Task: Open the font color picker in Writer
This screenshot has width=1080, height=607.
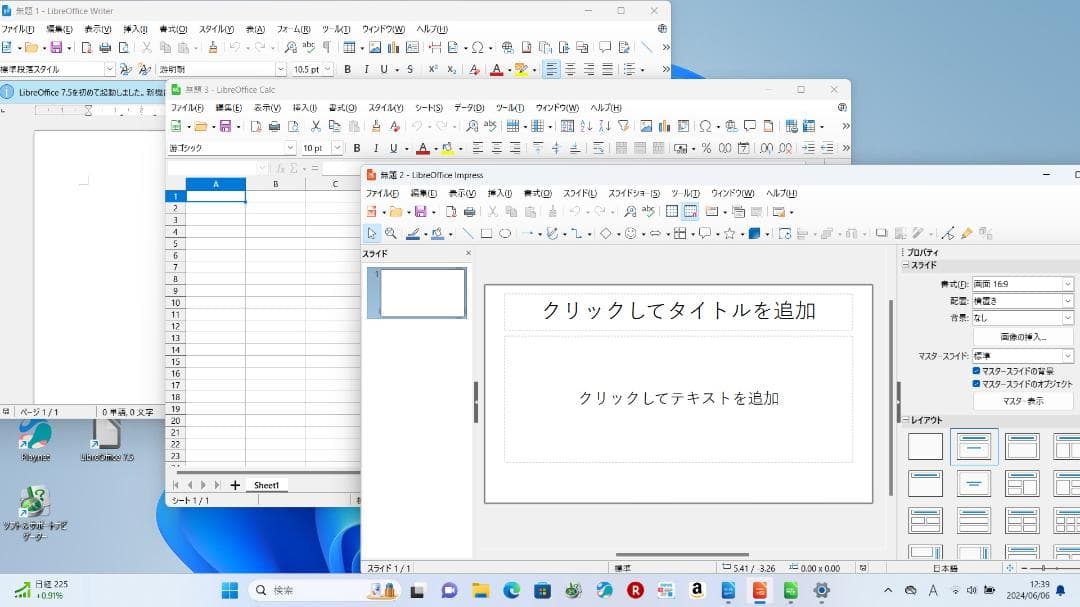Action: tap(508, 69)
